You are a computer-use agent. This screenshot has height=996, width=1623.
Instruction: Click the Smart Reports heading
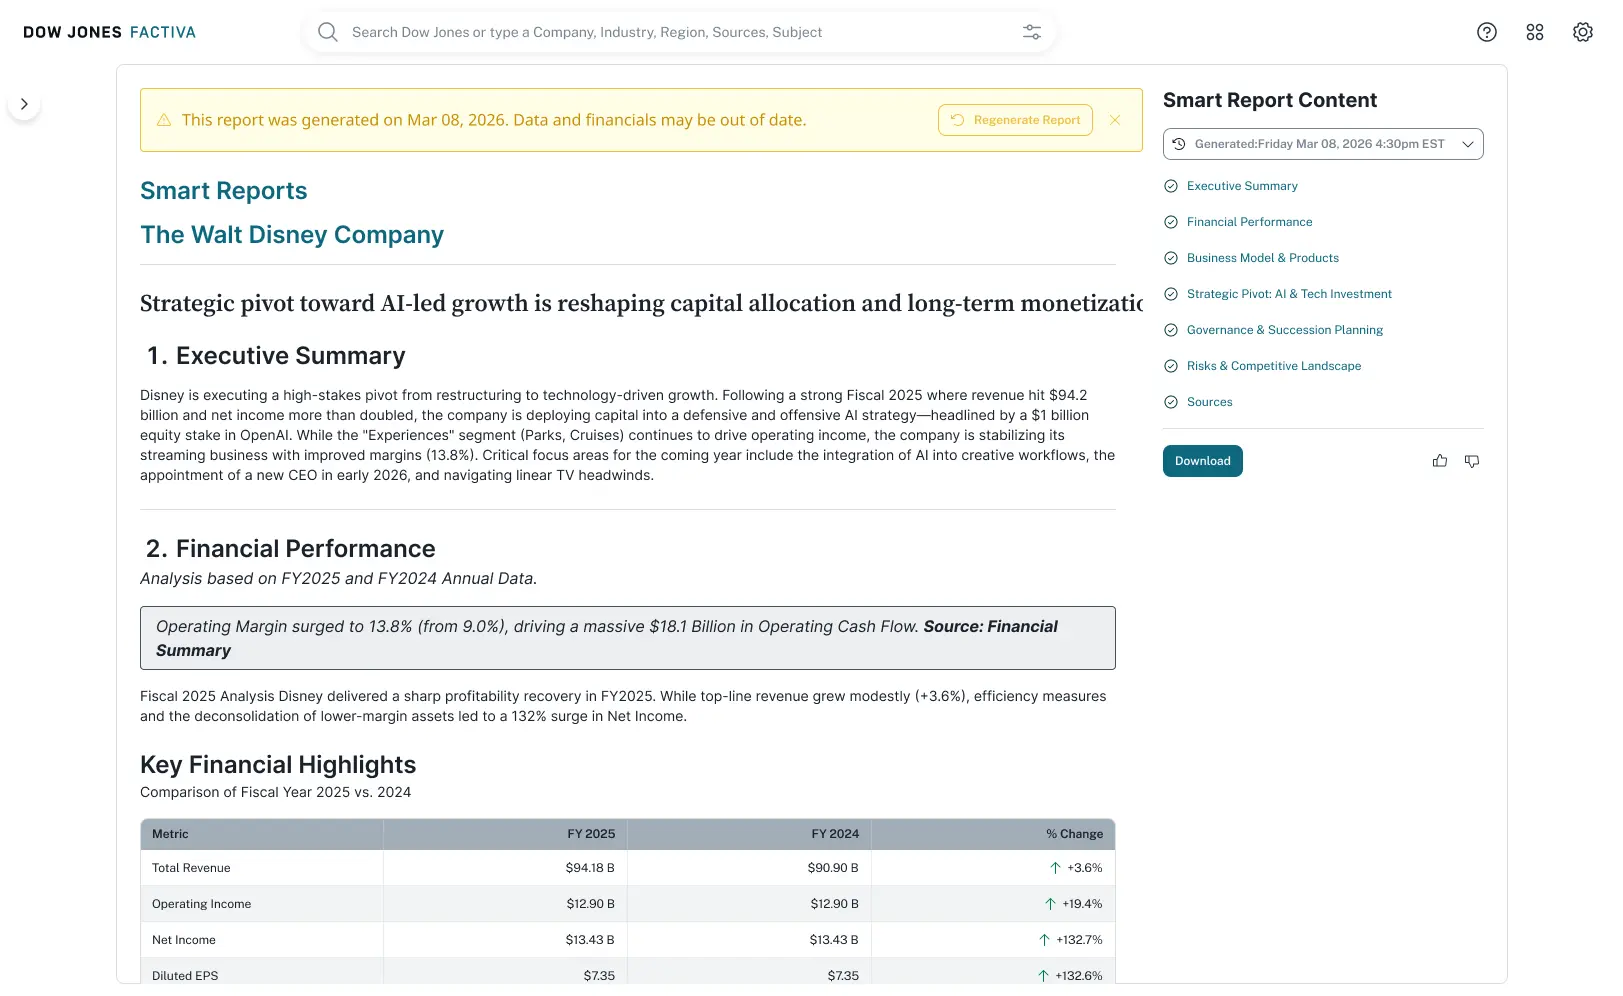(224, 191)
